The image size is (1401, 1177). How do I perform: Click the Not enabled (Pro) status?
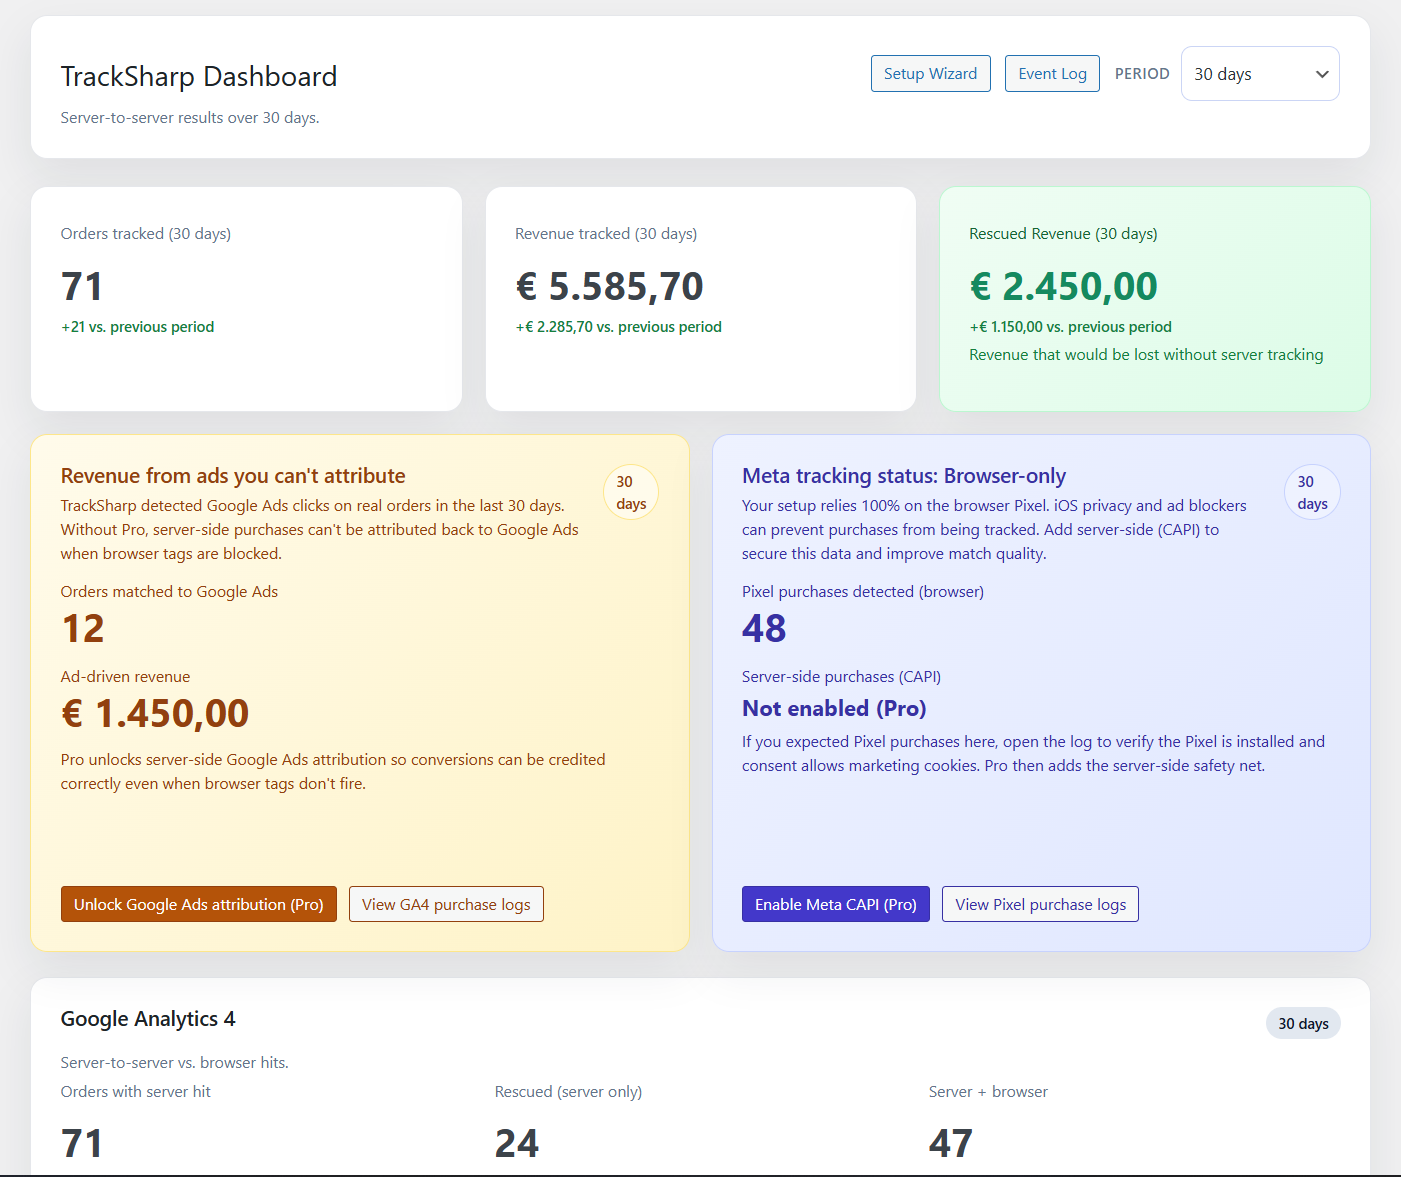point(834,709)
